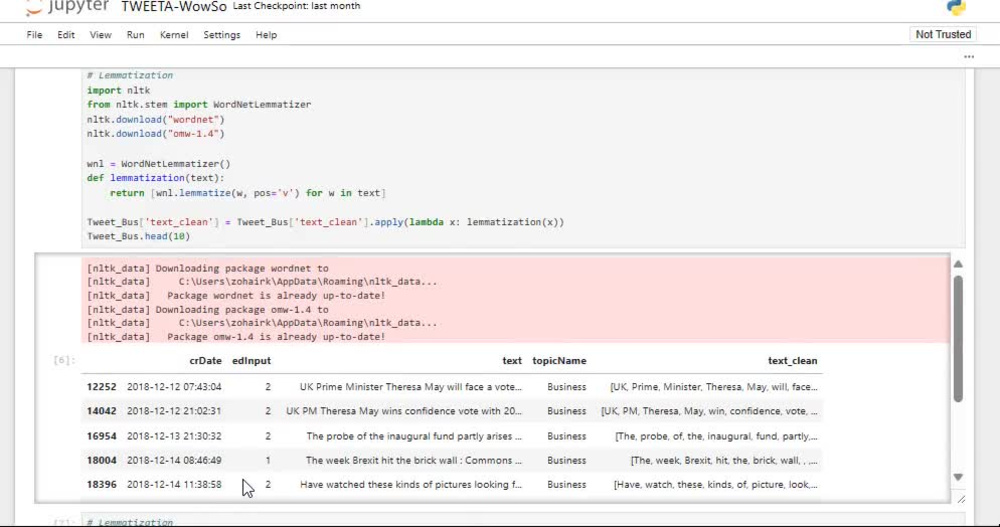This screenshot has height=527, width=1000.
Task: Click the tweet text 'The week Brexit hit the brick wall'
Action: 413,460
